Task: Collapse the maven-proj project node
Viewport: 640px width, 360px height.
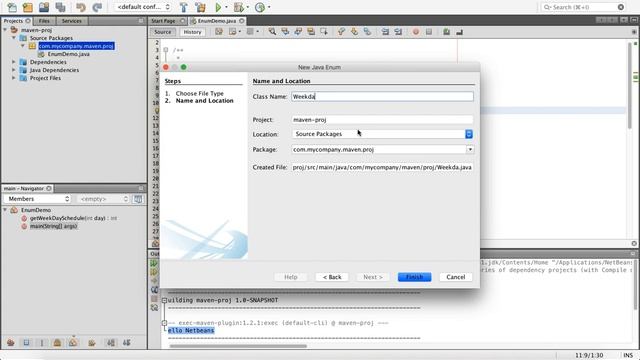Action: [5, 30]
